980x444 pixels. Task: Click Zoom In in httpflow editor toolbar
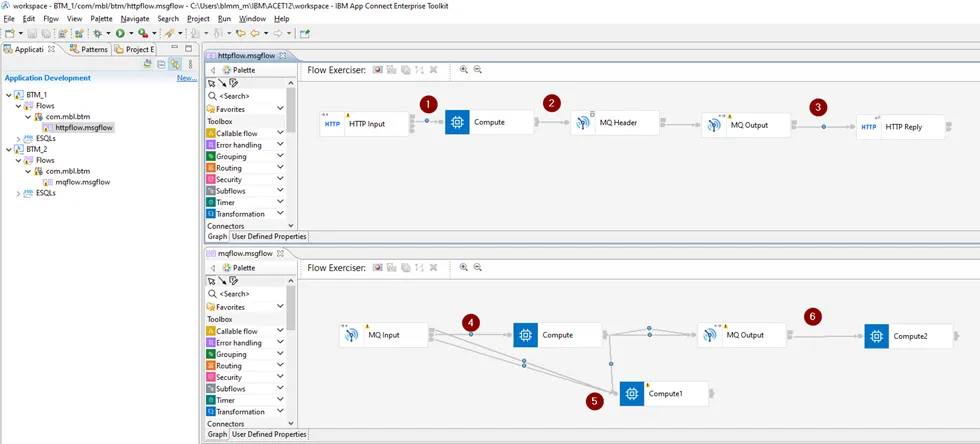(x=464, y=70)
